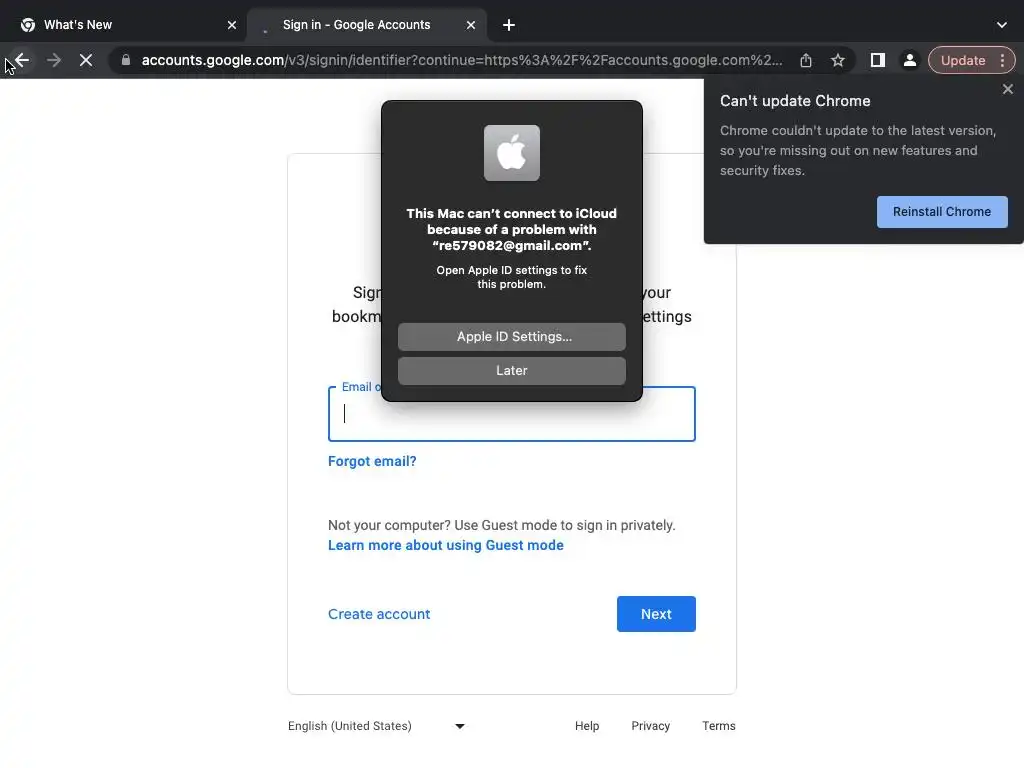
Task: Close the Sign in - Google Accounts tab
Action: tap(471, 25)
